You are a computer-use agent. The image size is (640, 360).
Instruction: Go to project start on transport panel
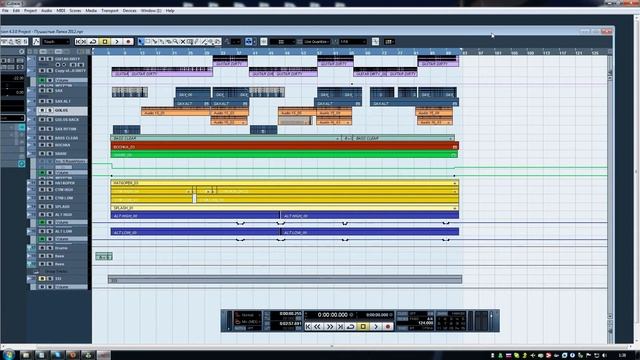click(308, 327)
